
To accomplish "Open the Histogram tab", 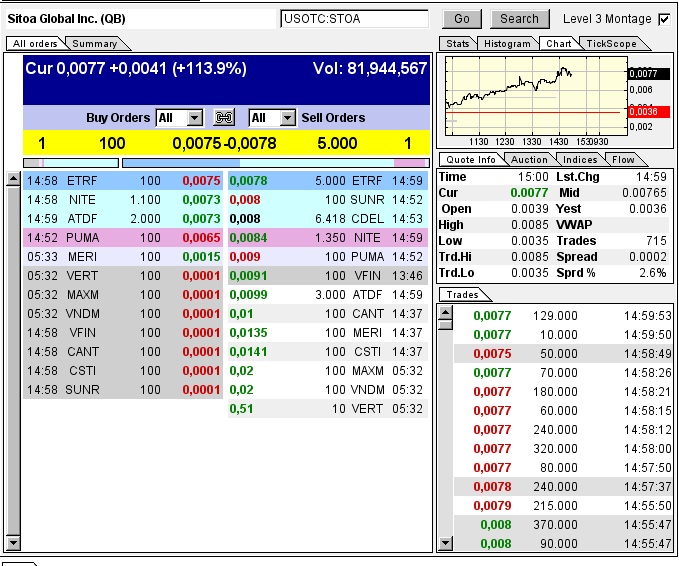I will 507,44.
